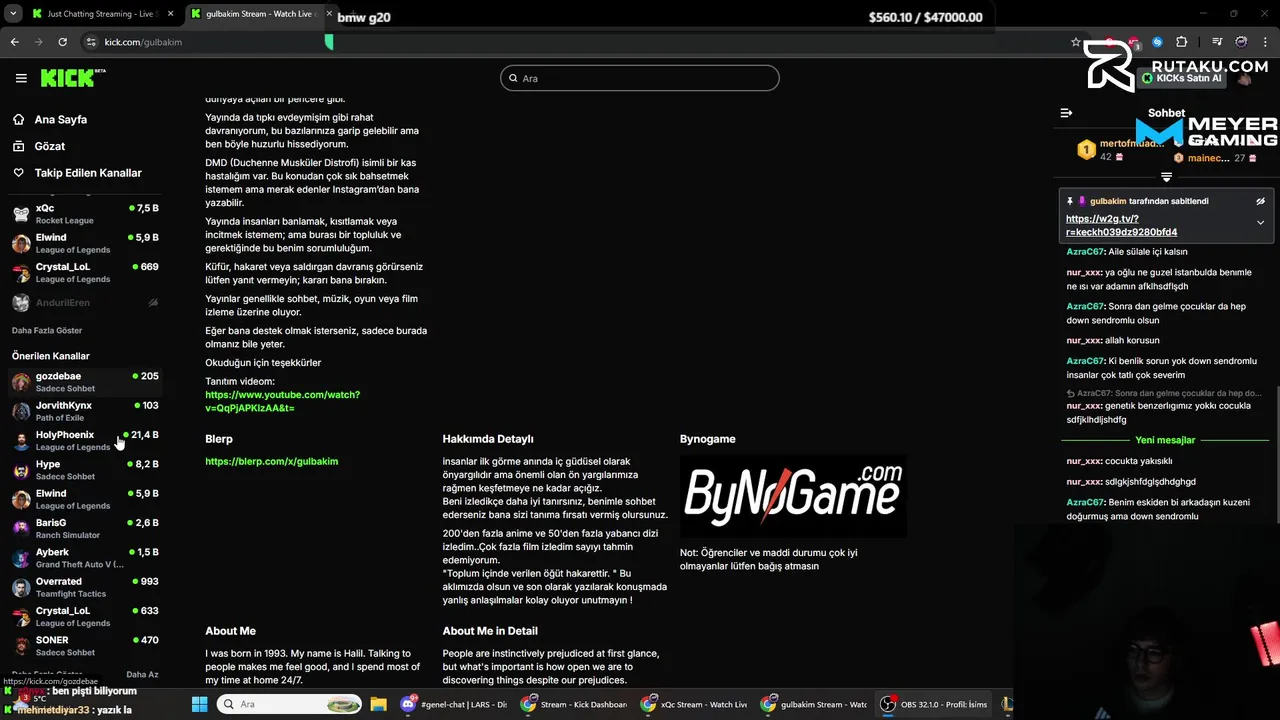
Task: Click the kick.com/gulbakim address bar
Action: click(x=575, y=42)
